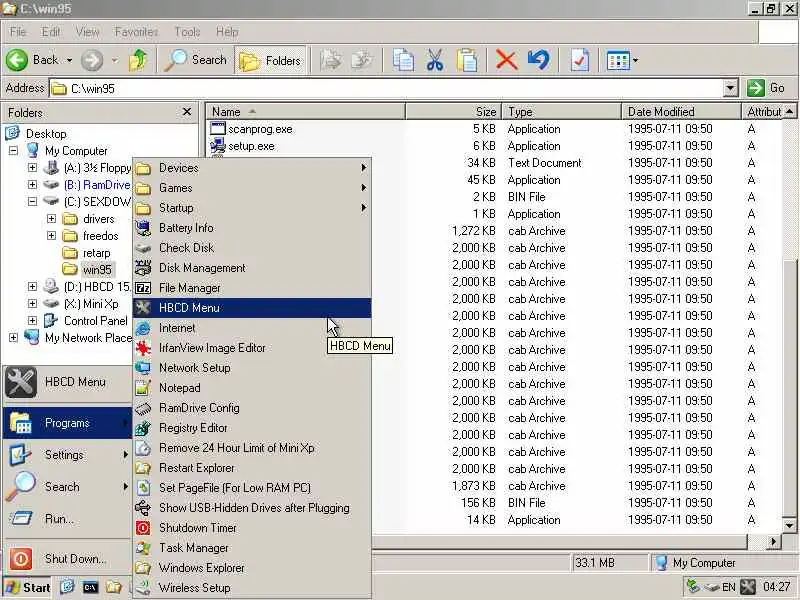The height and width of the screenshot is (600, 800).
Task: Click Shut Down... in Start menu
Action: click(x=67, y=559)
